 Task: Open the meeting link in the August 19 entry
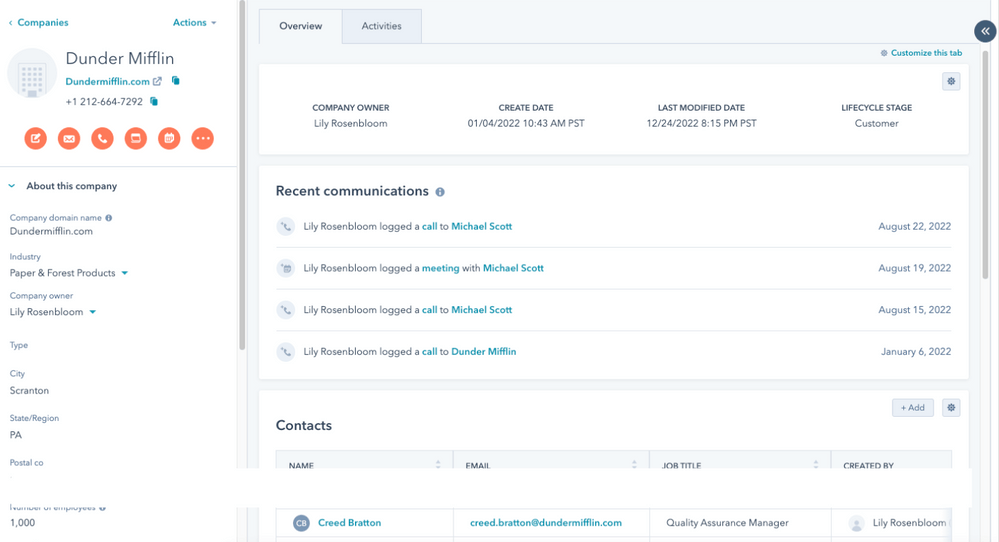pos(440,268)
